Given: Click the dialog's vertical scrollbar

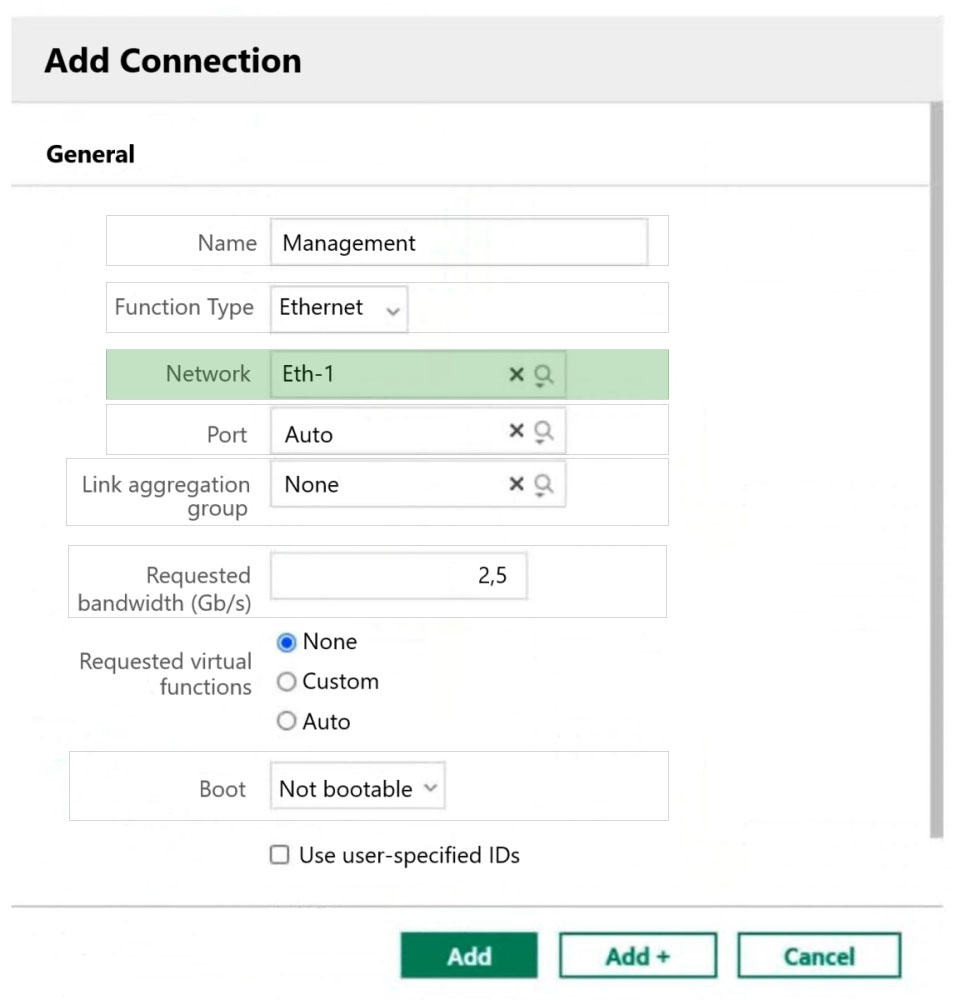Looking at the screenshot, I should pos(936,469).
